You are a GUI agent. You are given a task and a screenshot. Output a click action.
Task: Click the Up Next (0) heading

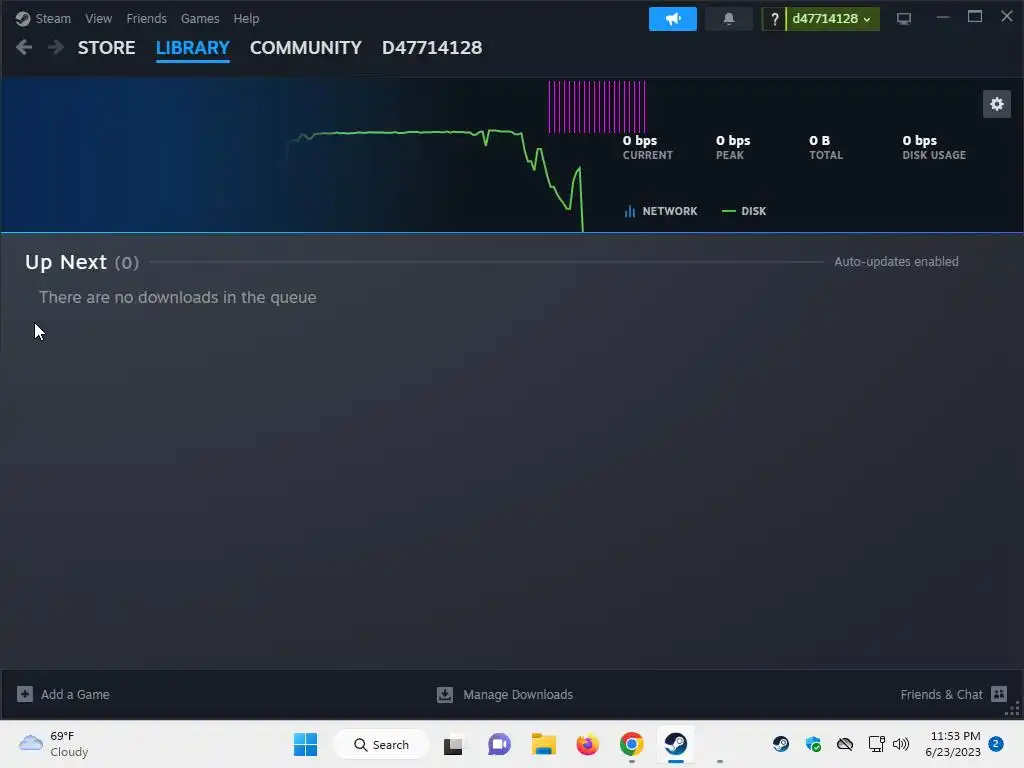coord(82,262)
